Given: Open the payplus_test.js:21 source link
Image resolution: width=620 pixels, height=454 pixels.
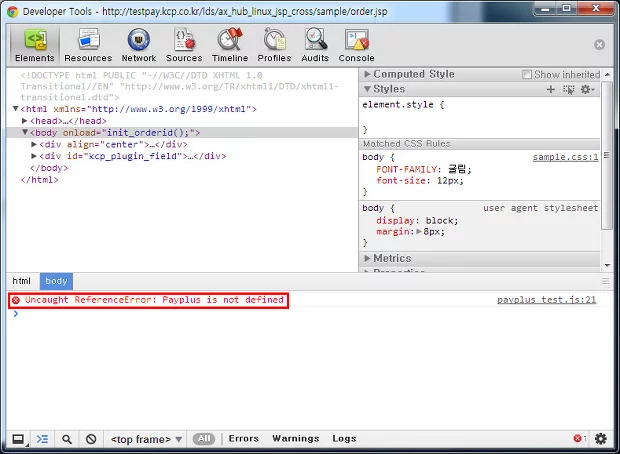Looking at the screenshot, I should [x=546, y=300].
